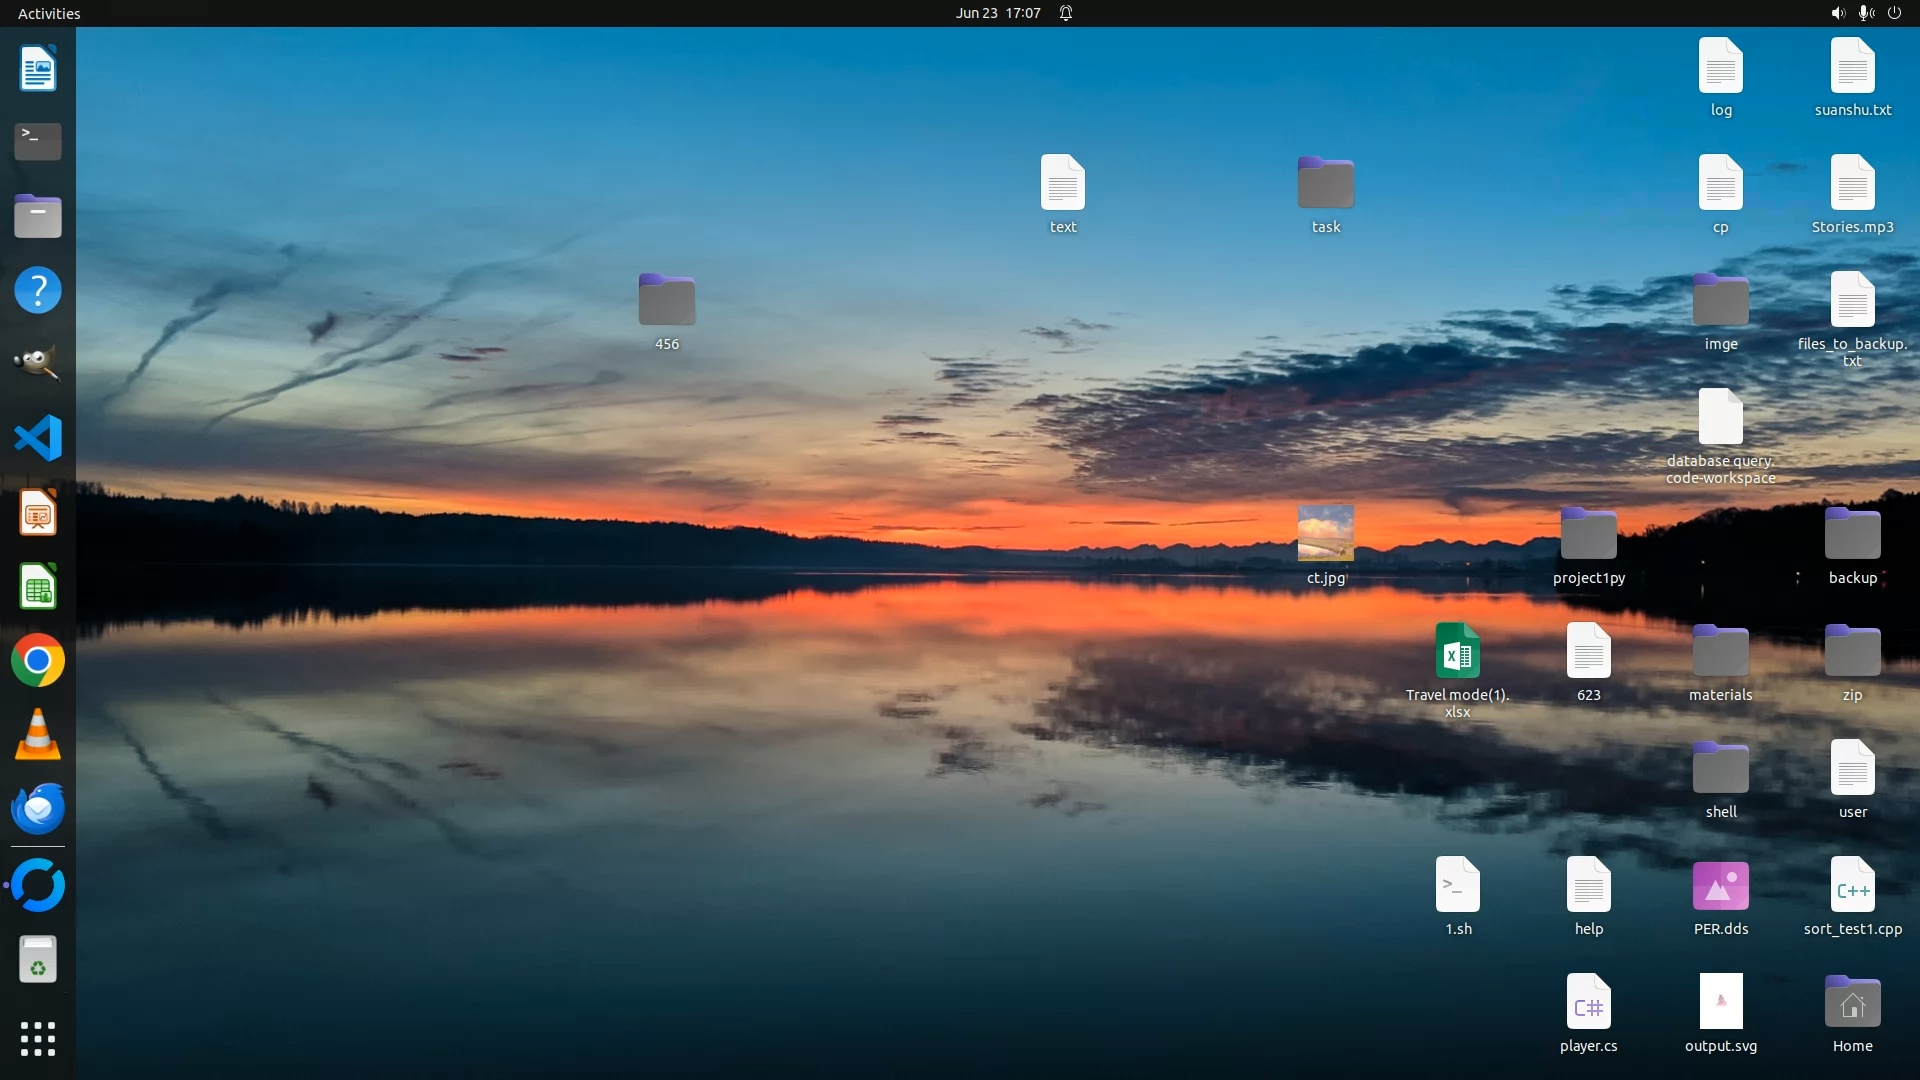Open Visual Studio Code from dock
Screen dimensions: 1920x1080
coord(38,438)
